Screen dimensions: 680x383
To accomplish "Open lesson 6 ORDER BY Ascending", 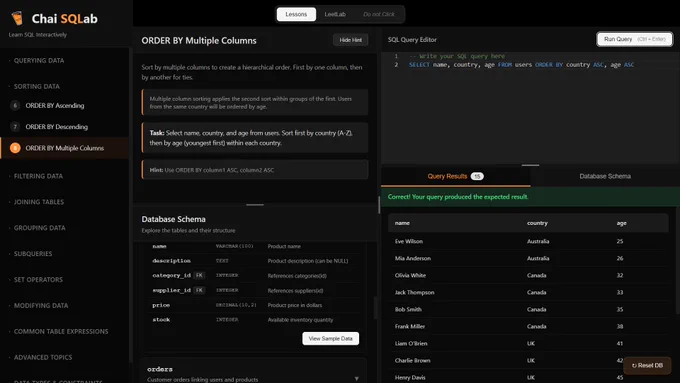I will pyautogui.click(x=55, y=105).
